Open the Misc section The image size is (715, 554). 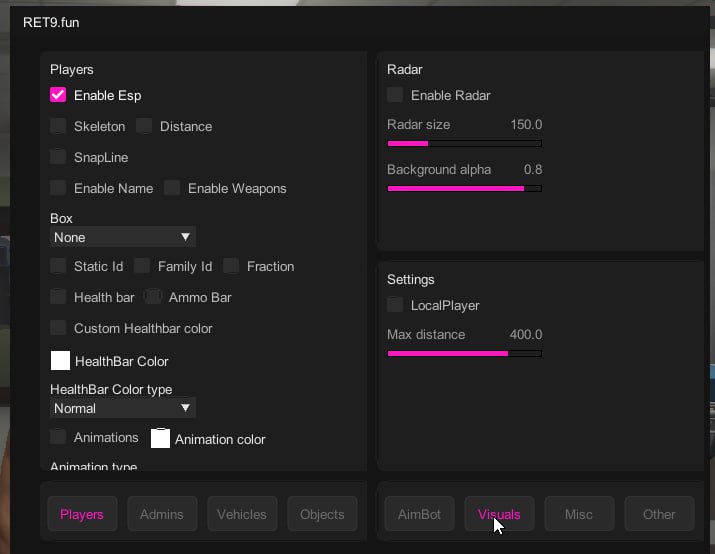579,514
